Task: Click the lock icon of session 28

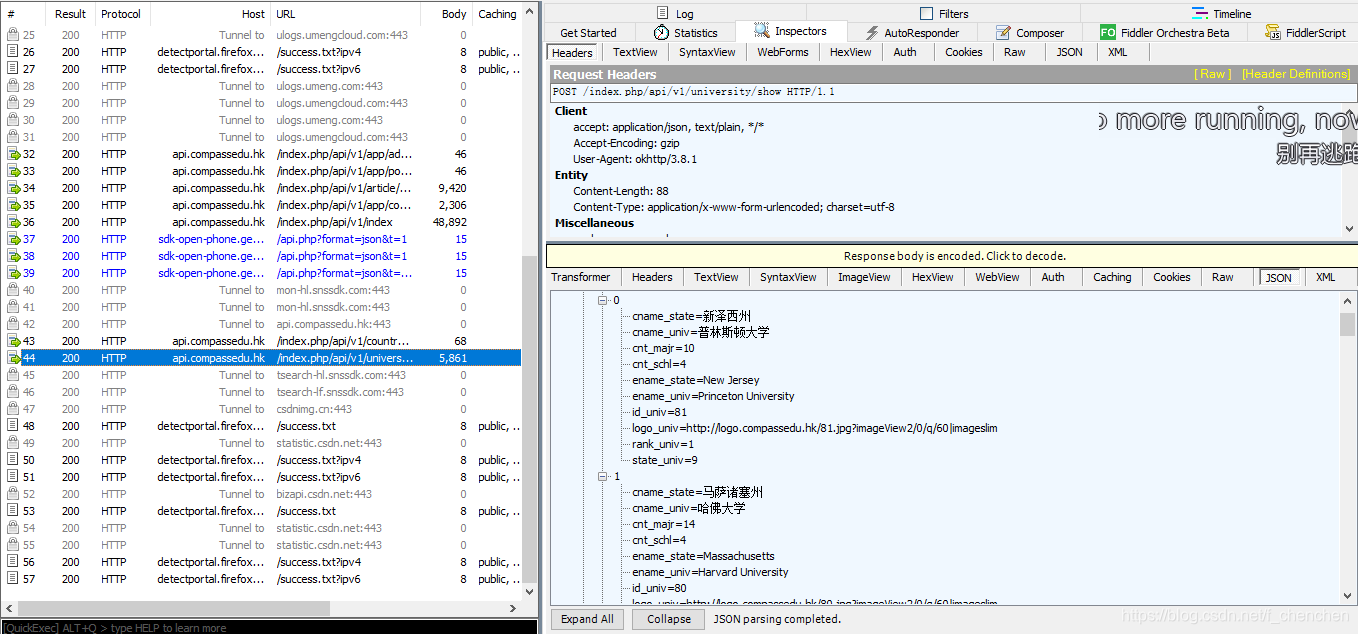Action: (13, 86)
